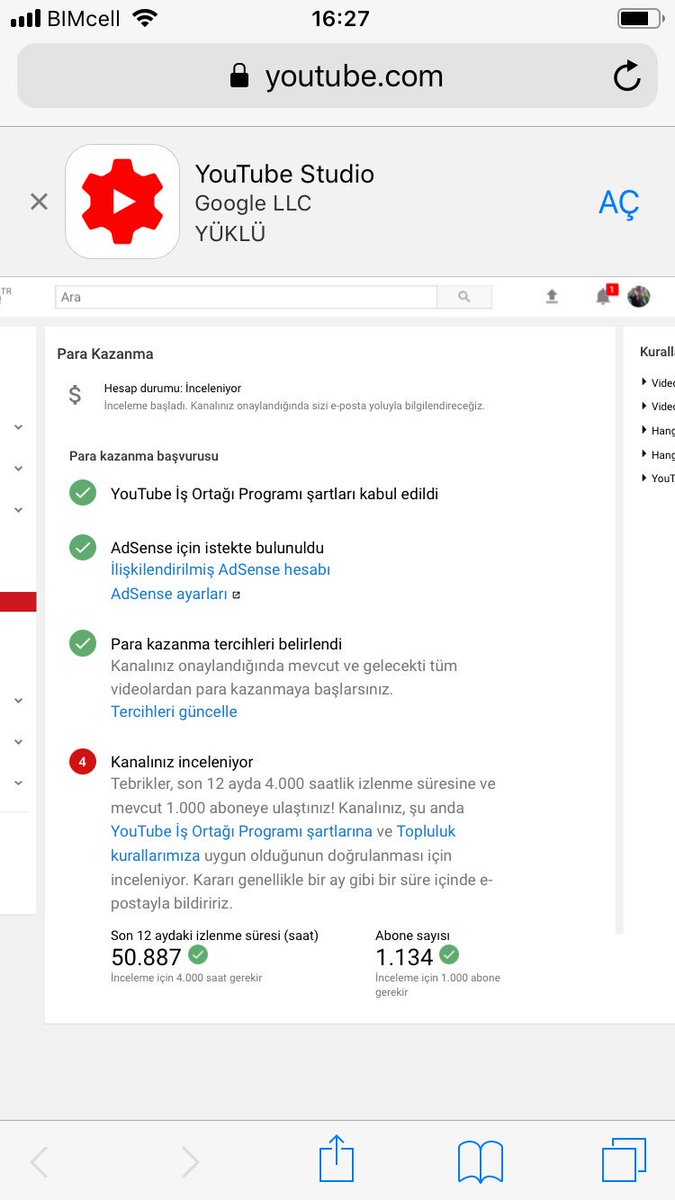Expand the topmost left sidebar chevron

click(x=18, y=427)
